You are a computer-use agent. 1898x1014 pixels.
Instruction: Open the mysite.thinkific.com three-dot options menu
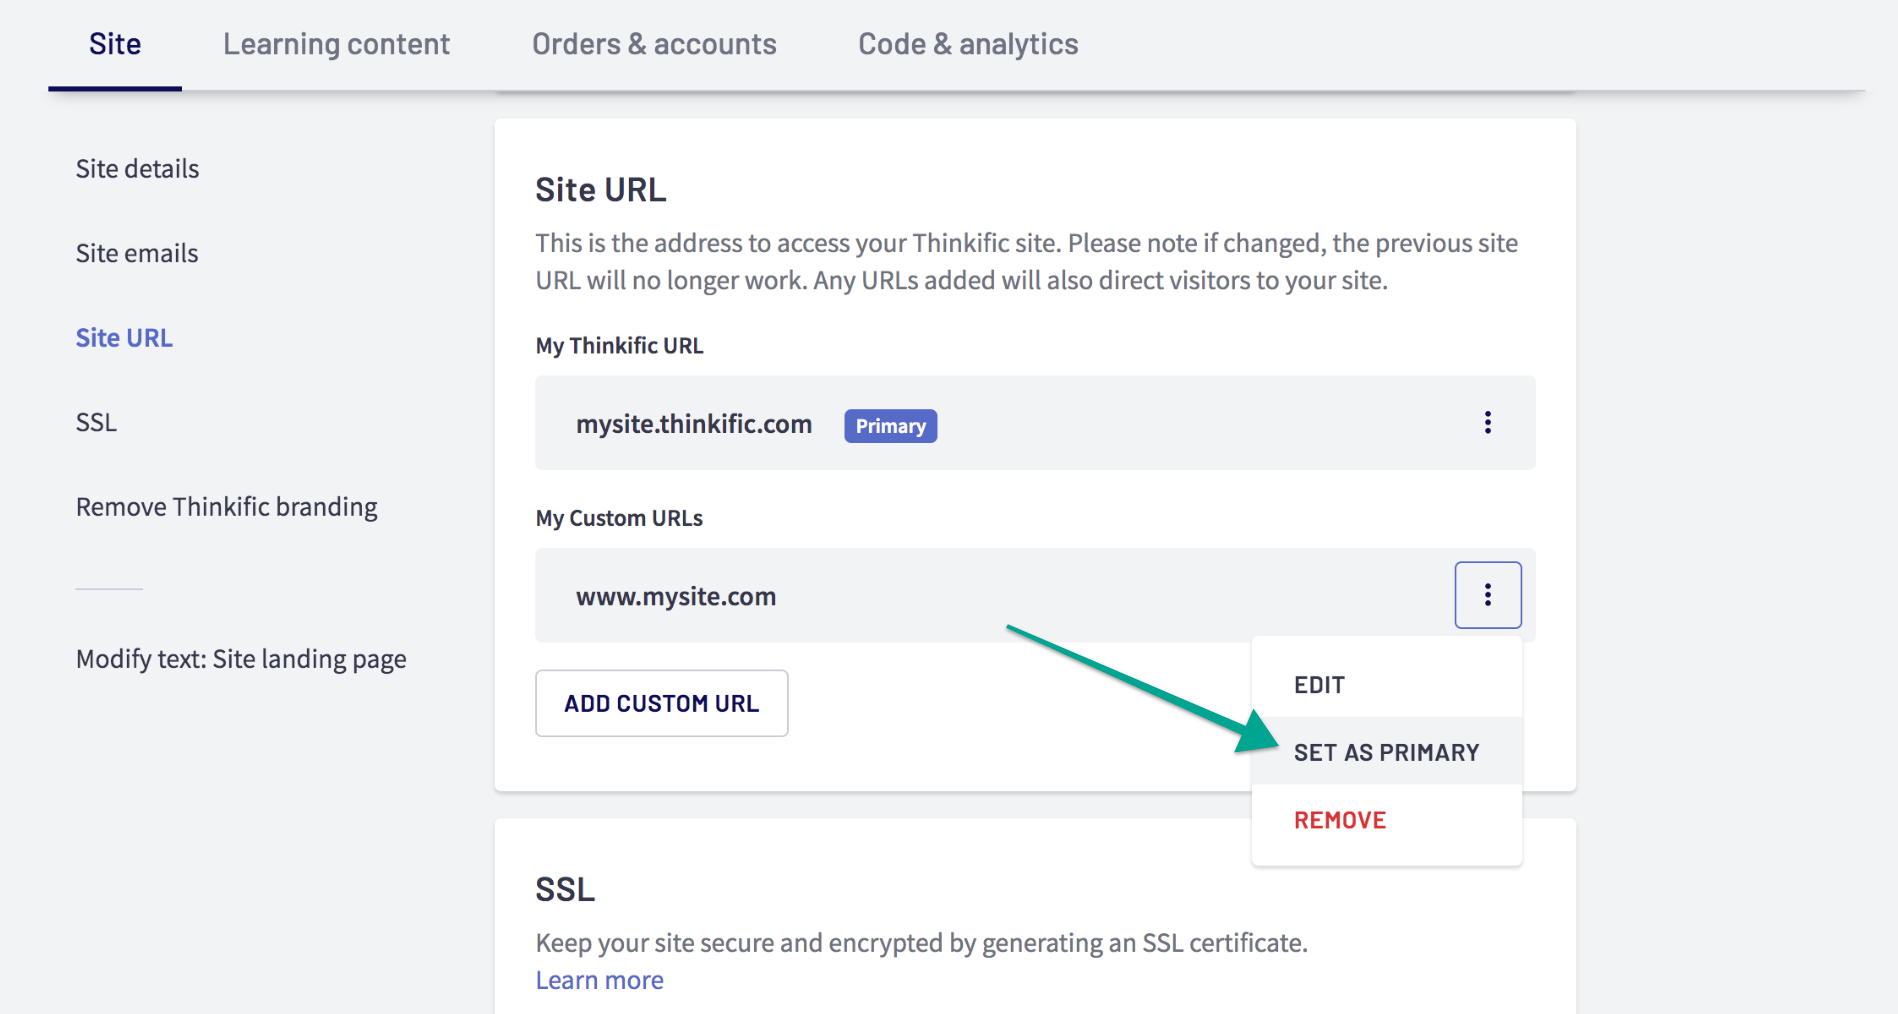(x=1487, y=422)
